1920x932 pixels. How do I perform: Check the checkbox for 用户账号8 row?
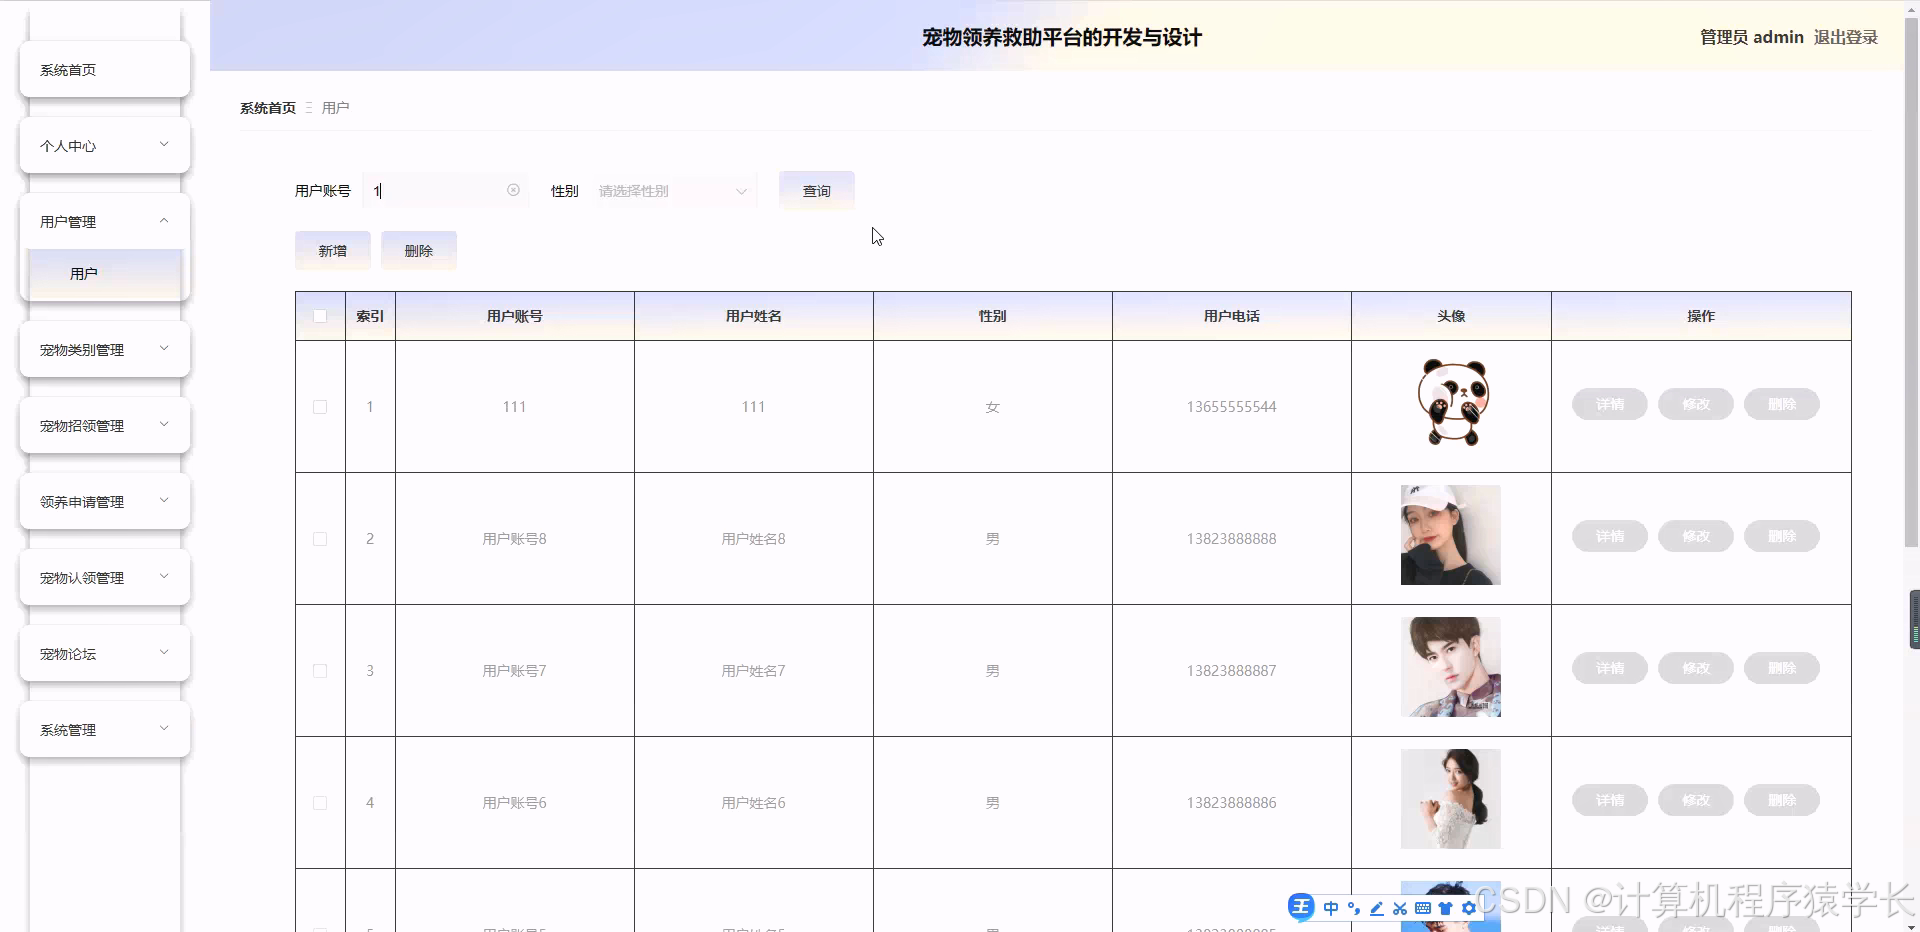(319, 539)
